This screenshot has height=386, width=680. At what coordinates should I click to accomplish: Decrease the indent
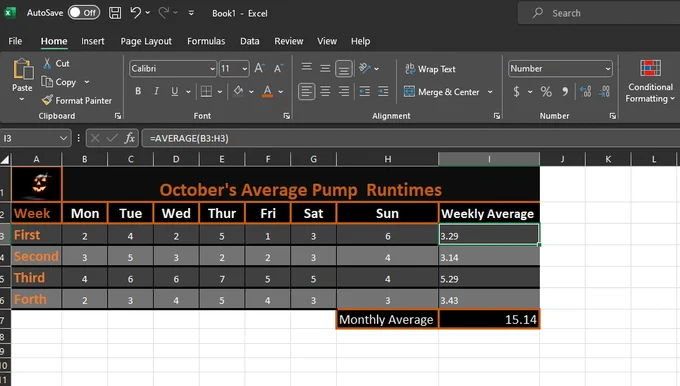pos(365,92)
